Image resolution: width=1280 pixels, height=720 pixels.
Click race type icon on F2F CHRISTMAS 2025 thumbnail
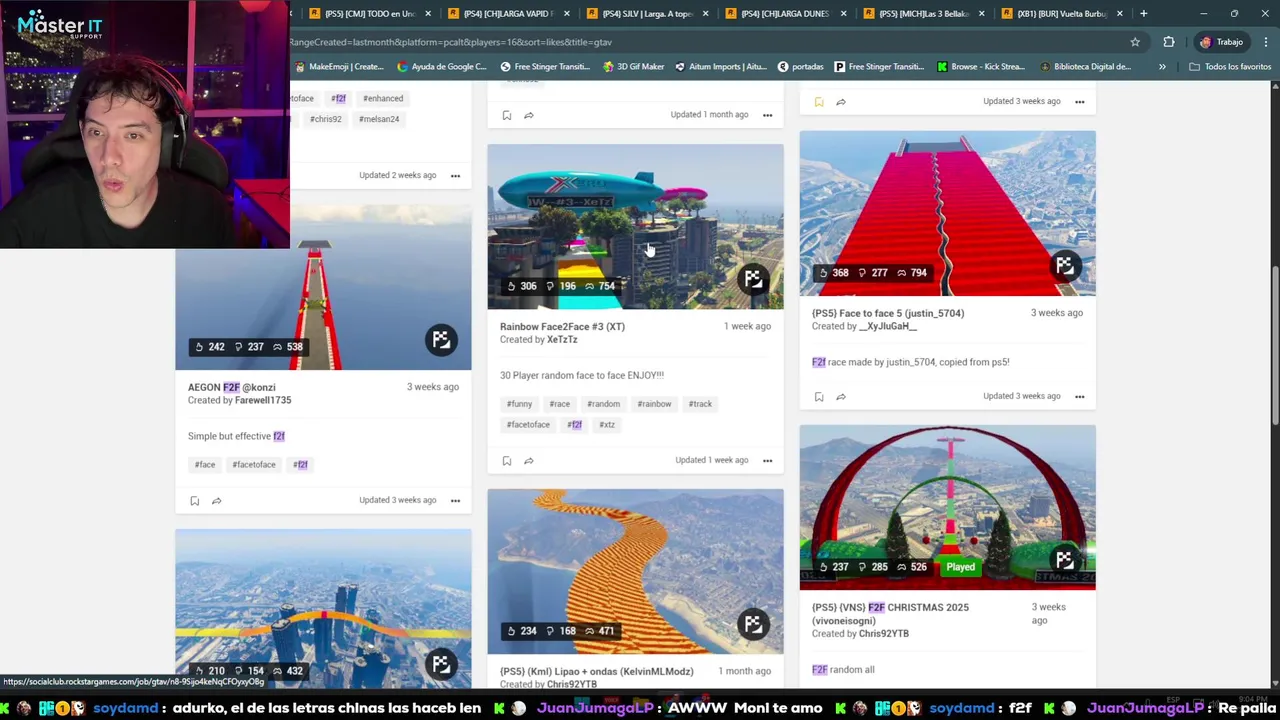point(1065,560)
